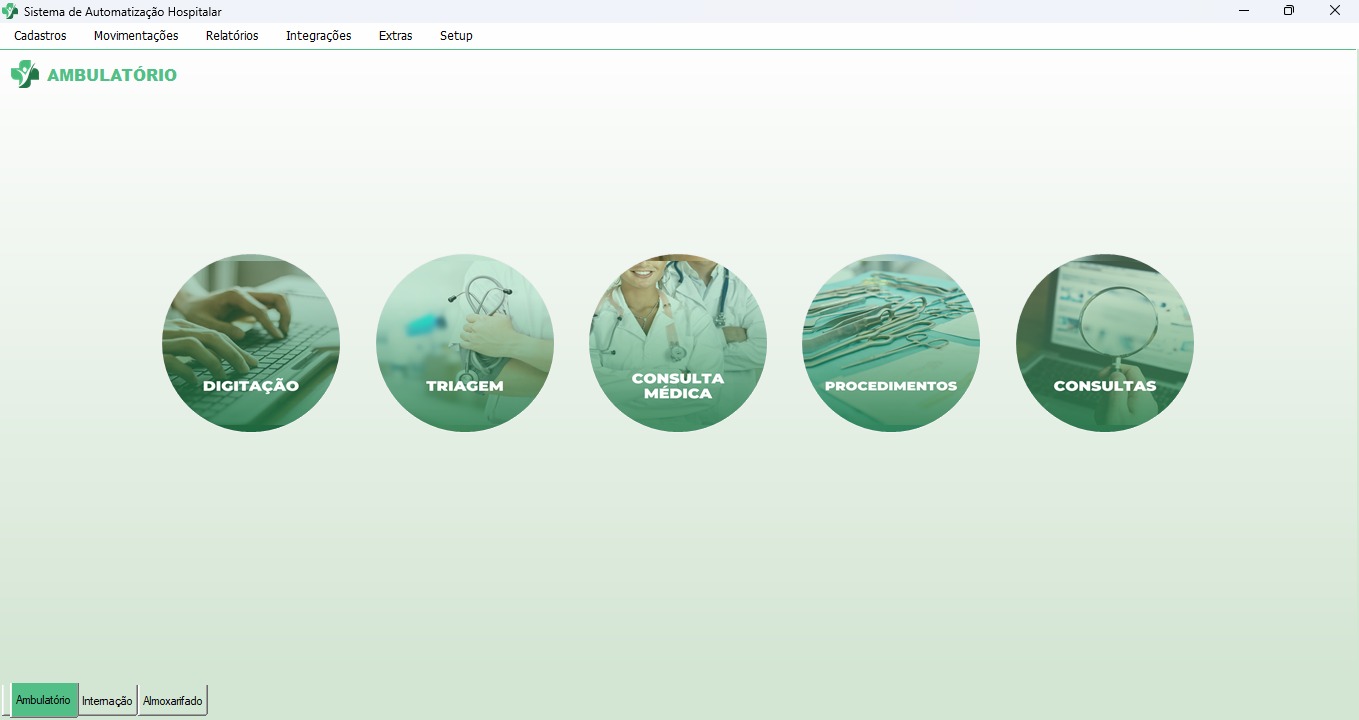This screenshot has height=720, width=1359.
Task: Click the AMBULATÓRIO heading text
Action: 112,75
